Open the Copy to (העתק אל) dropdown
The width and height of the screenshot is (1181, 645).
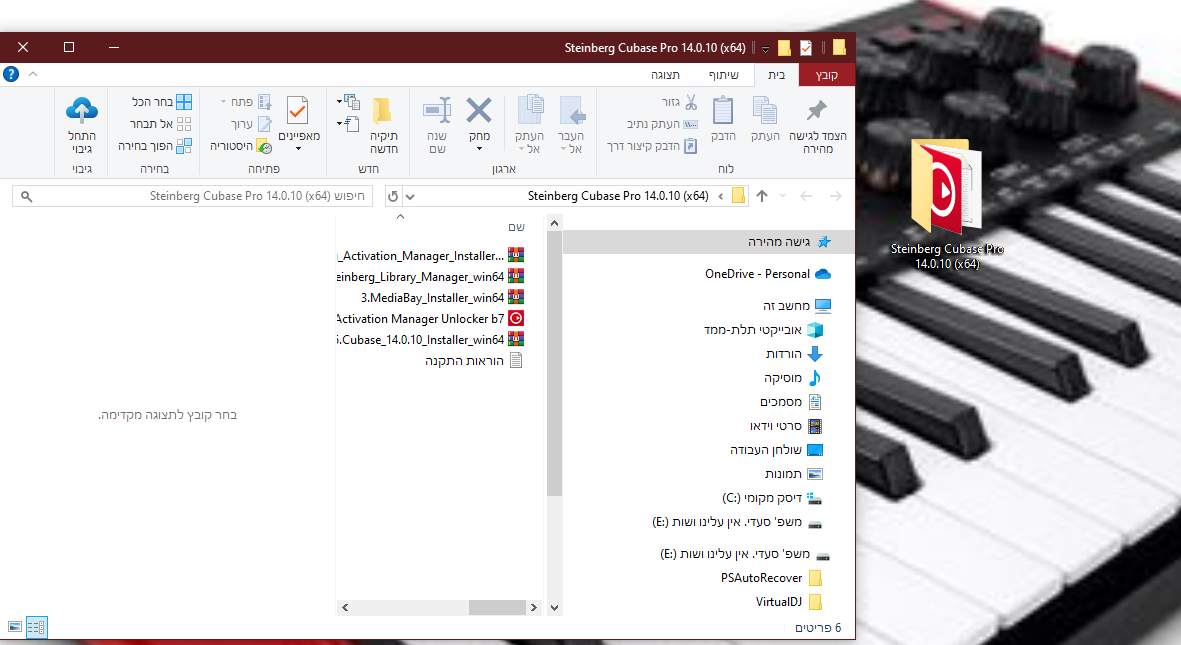pyautogui.click(x=530, y=126)
